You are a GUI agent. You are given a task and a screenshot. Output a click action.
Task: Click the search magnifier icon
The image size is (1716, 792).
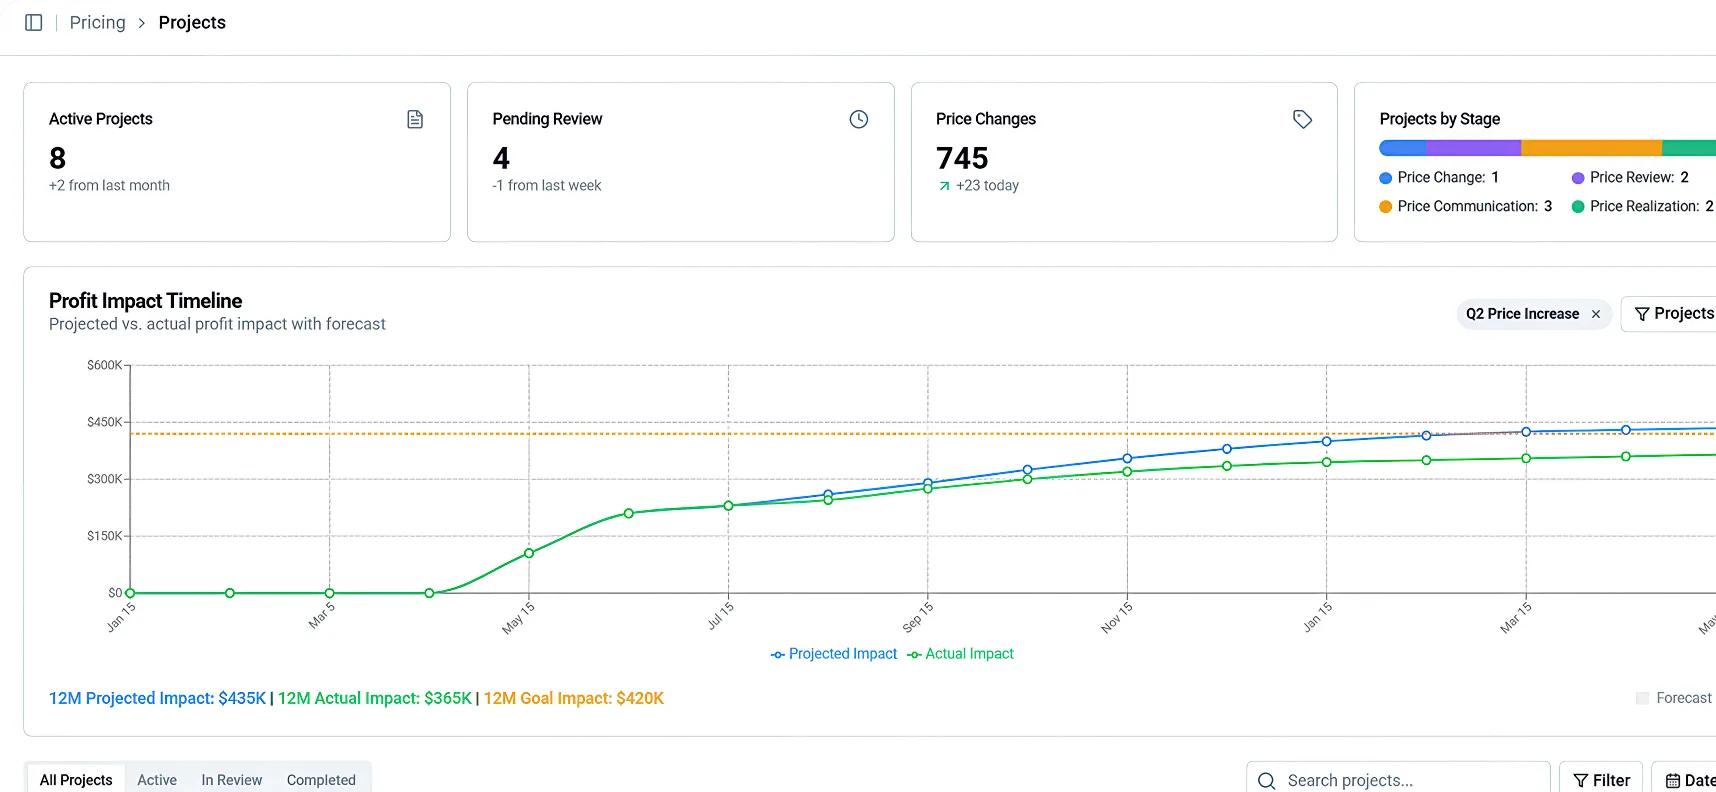[x=1266, y=781]
